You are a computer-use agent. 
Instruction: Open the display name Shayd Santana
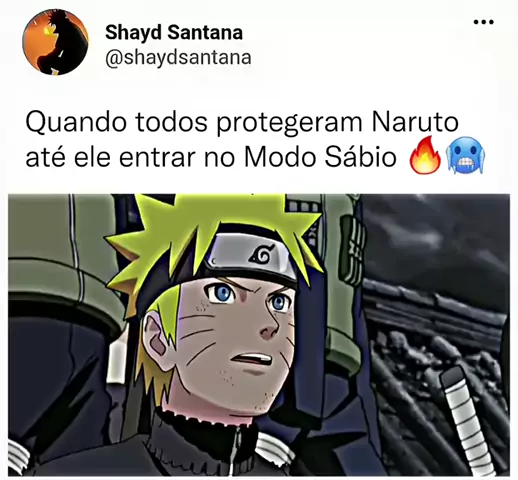pos(174,33)
